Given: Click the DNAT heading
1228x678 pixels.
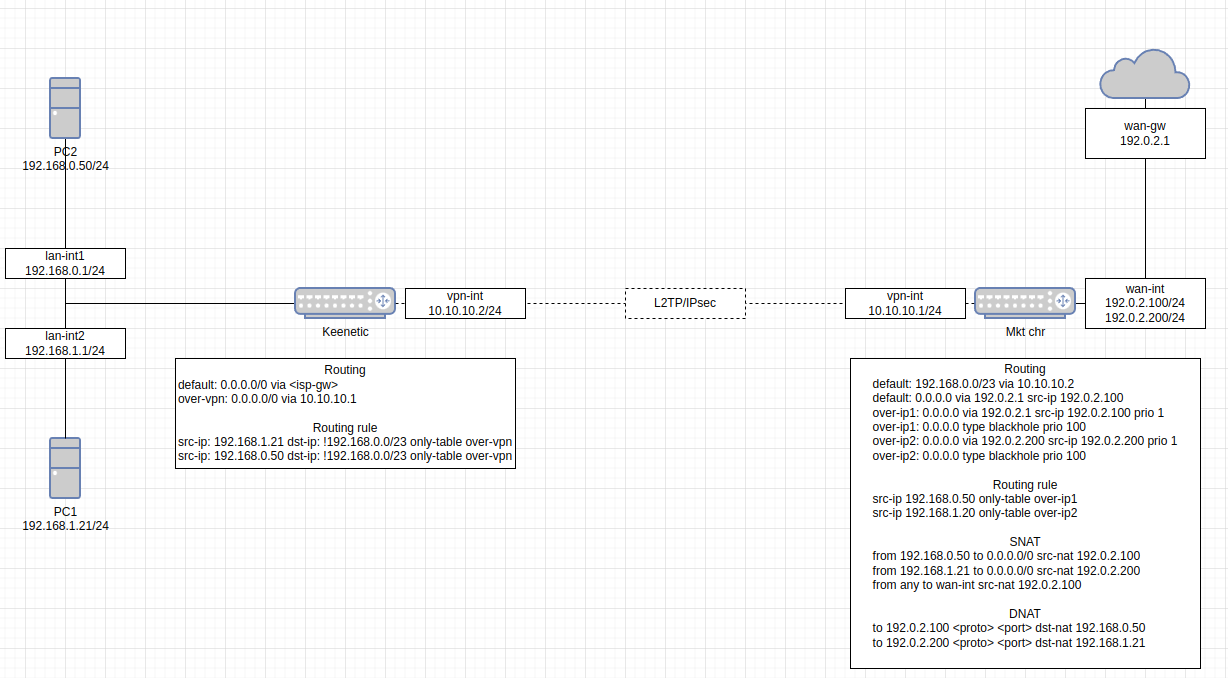Looking at the screenshot, I should (x=1025, y=613).
